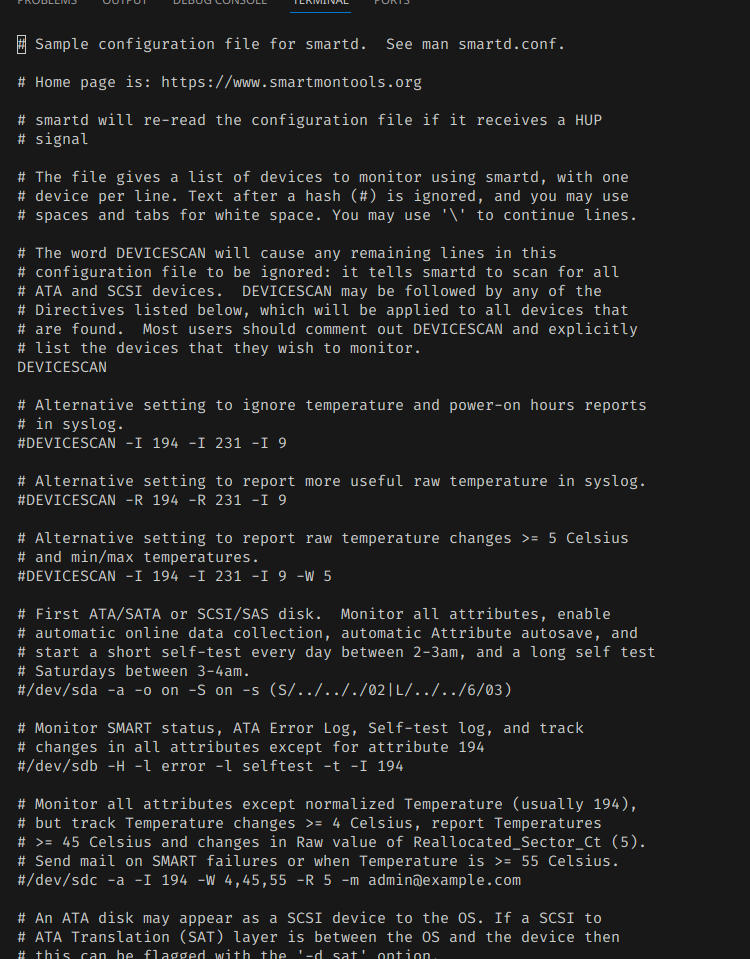Click the terminal cursor block at the first line
This screenshot has width=750, height=959.
pos(22,44)
